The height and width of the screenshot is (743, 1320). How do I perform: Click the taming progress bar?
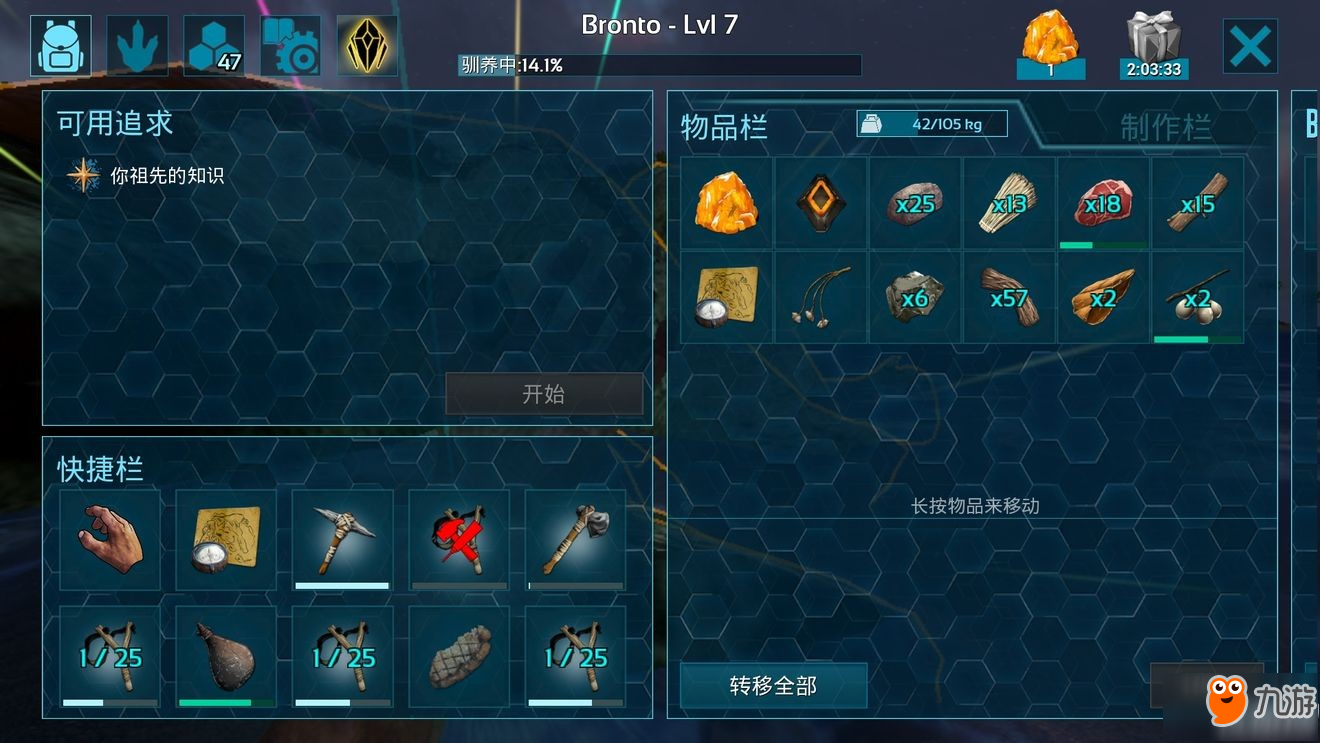659,65
